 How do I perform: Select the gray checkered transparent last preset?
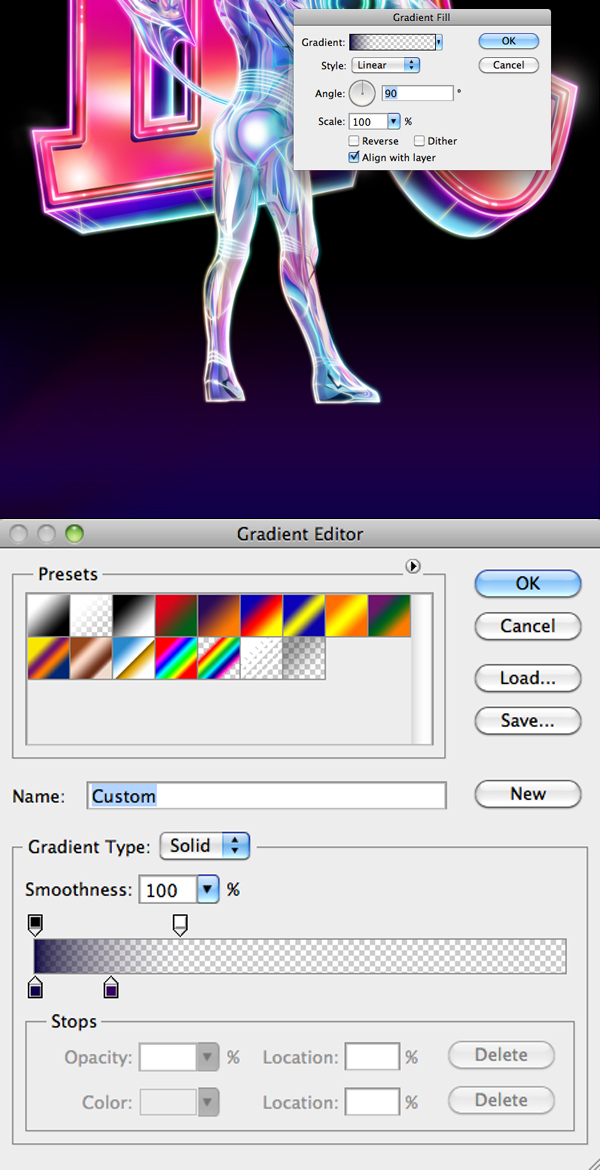[304, 658]
